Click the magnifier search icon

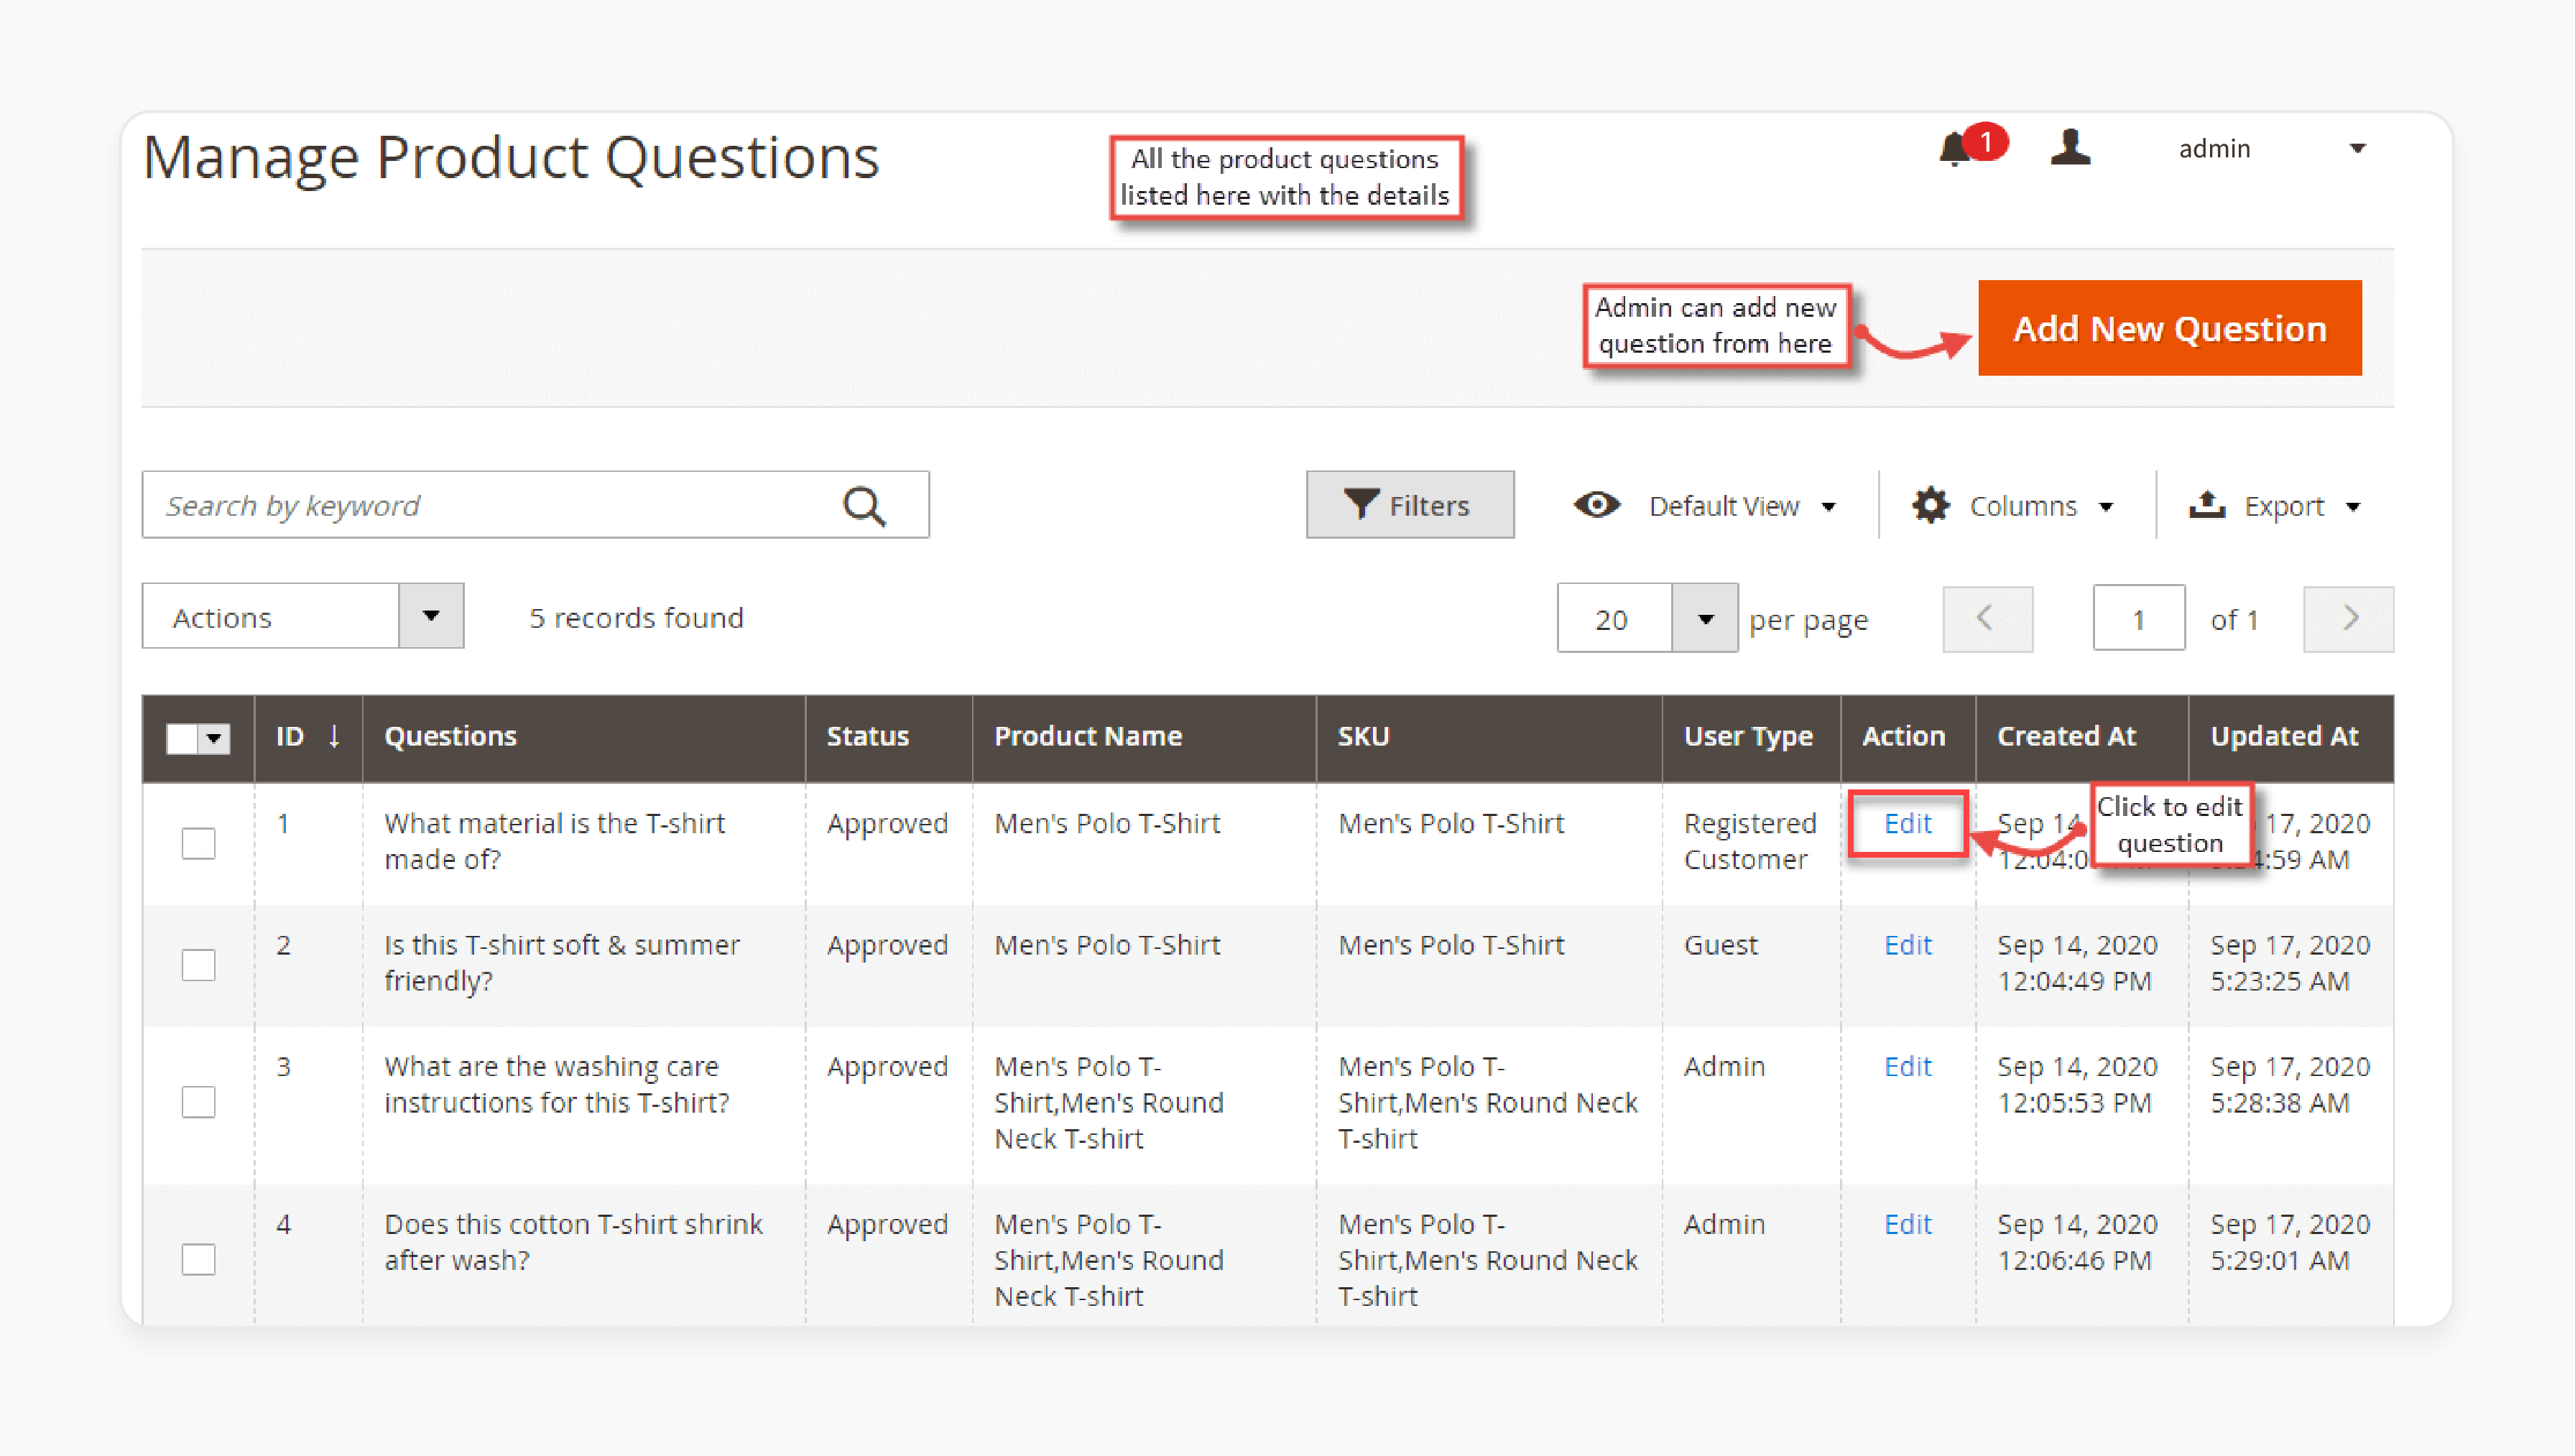pyautogui.click(x=864, y=505)
